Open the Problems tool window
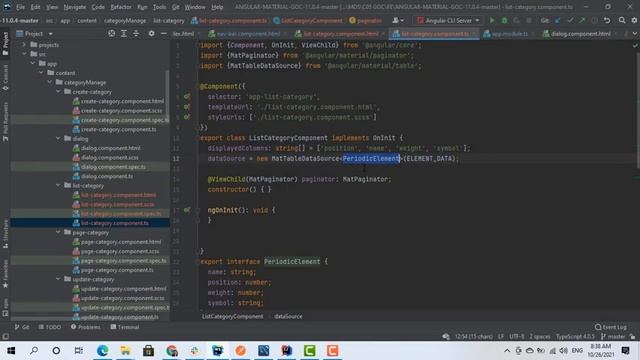 (85, 327)
